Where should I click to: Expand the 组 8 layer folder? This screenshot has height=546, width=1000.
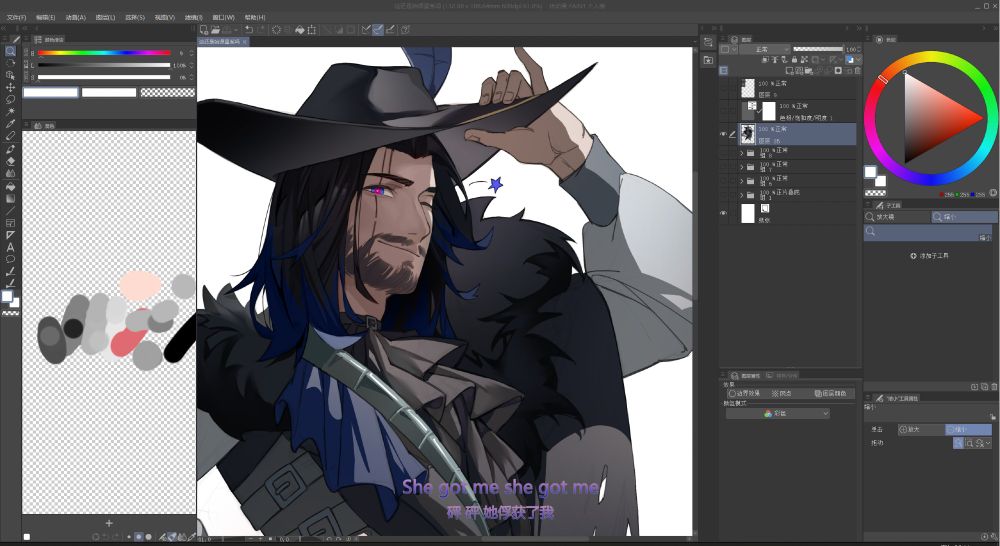pos(742,153)
